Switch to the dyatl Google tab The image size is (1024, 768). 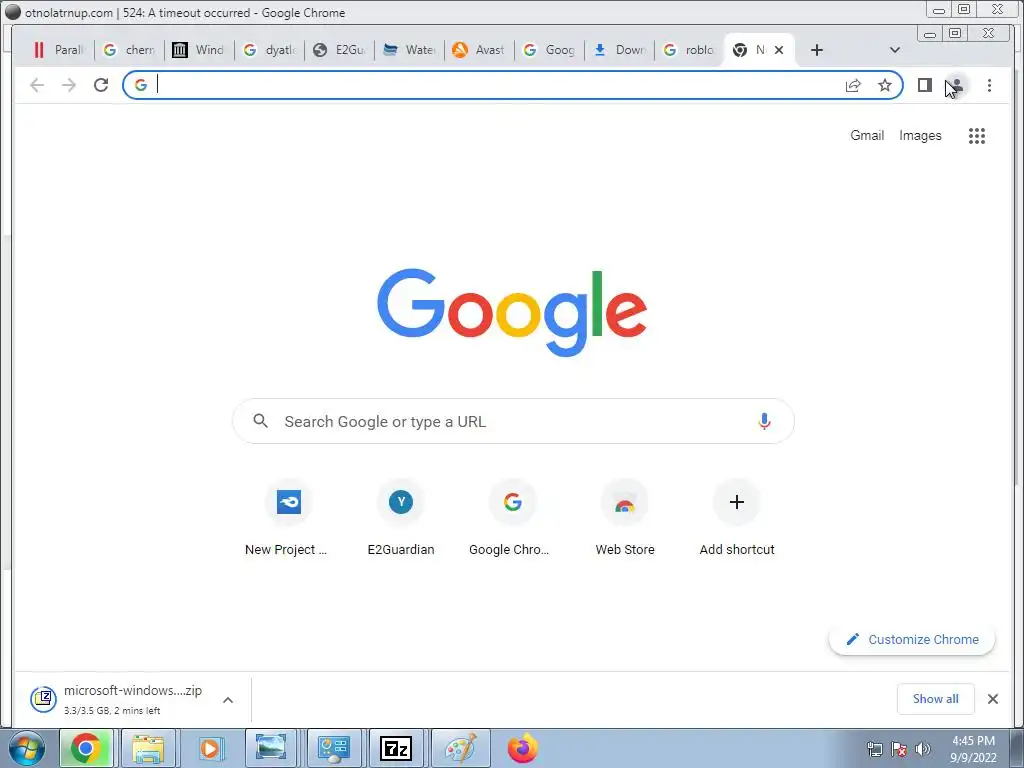269,50
